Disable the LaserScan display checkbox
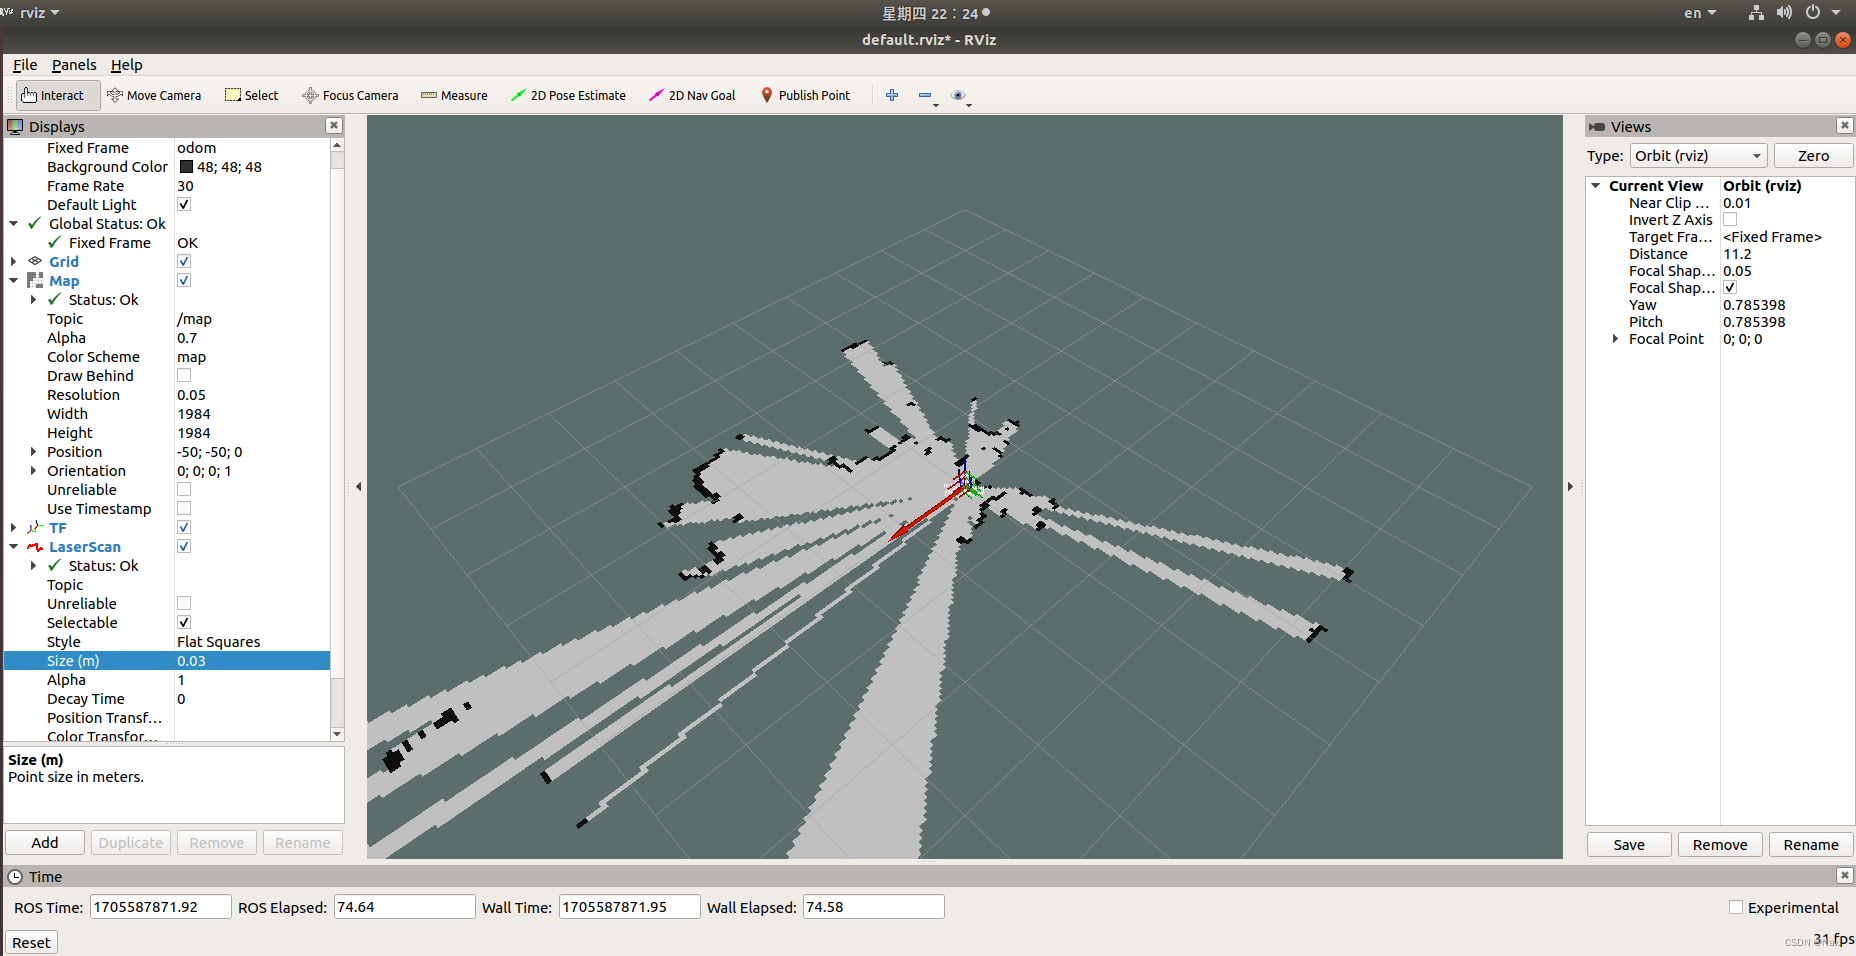1856x956 pixels. 184,546
